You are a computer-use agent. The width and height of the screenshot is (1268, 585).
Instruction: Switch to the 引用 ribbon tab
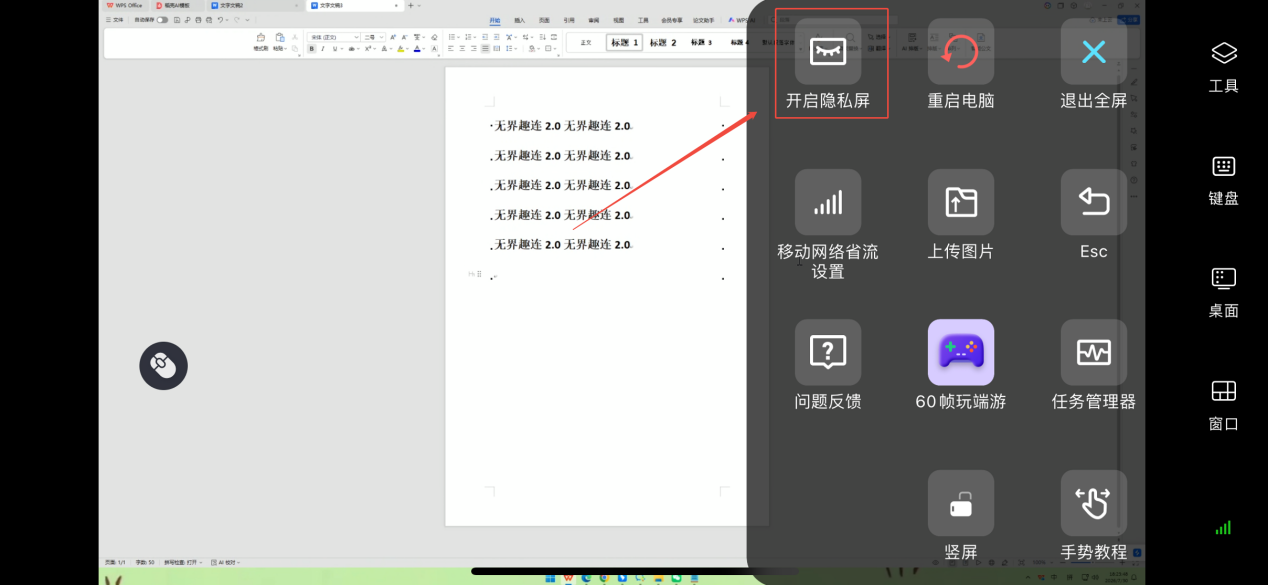(x=569, y=20)
